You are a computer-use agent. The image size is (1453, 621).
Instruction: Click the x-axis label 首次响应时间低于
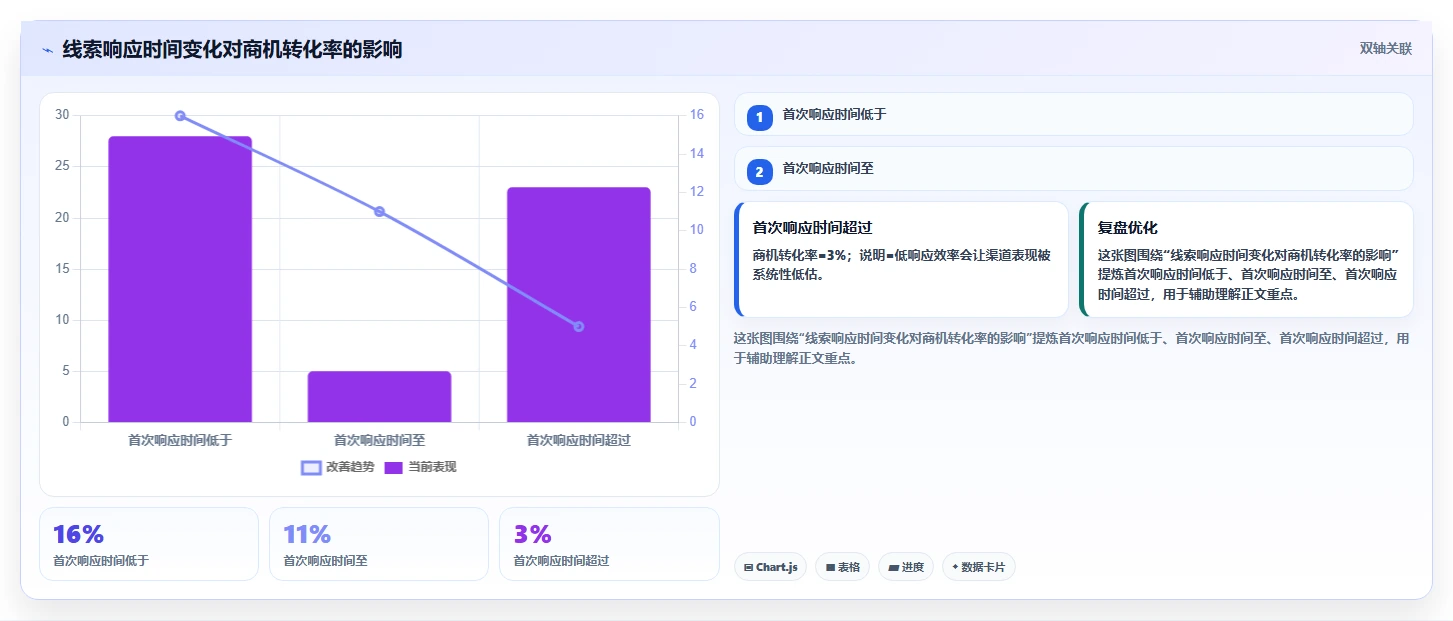(x=180, y=439)
